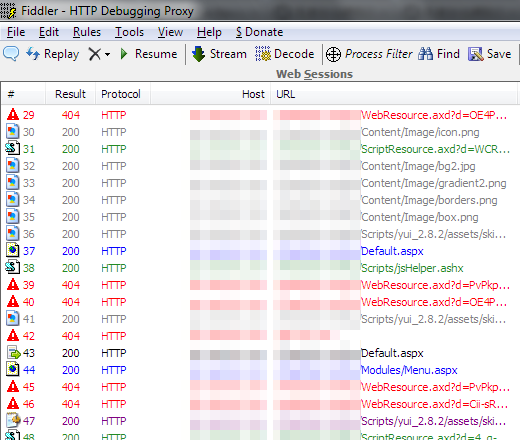
Task: Click HTML page icon of session 44
Action: pyautogui.click(x=13, y=369)
